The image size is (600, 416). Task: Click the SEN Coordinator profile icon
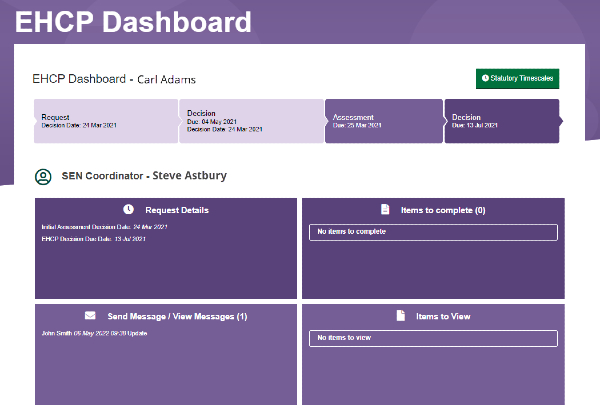[x=43, y=176]
